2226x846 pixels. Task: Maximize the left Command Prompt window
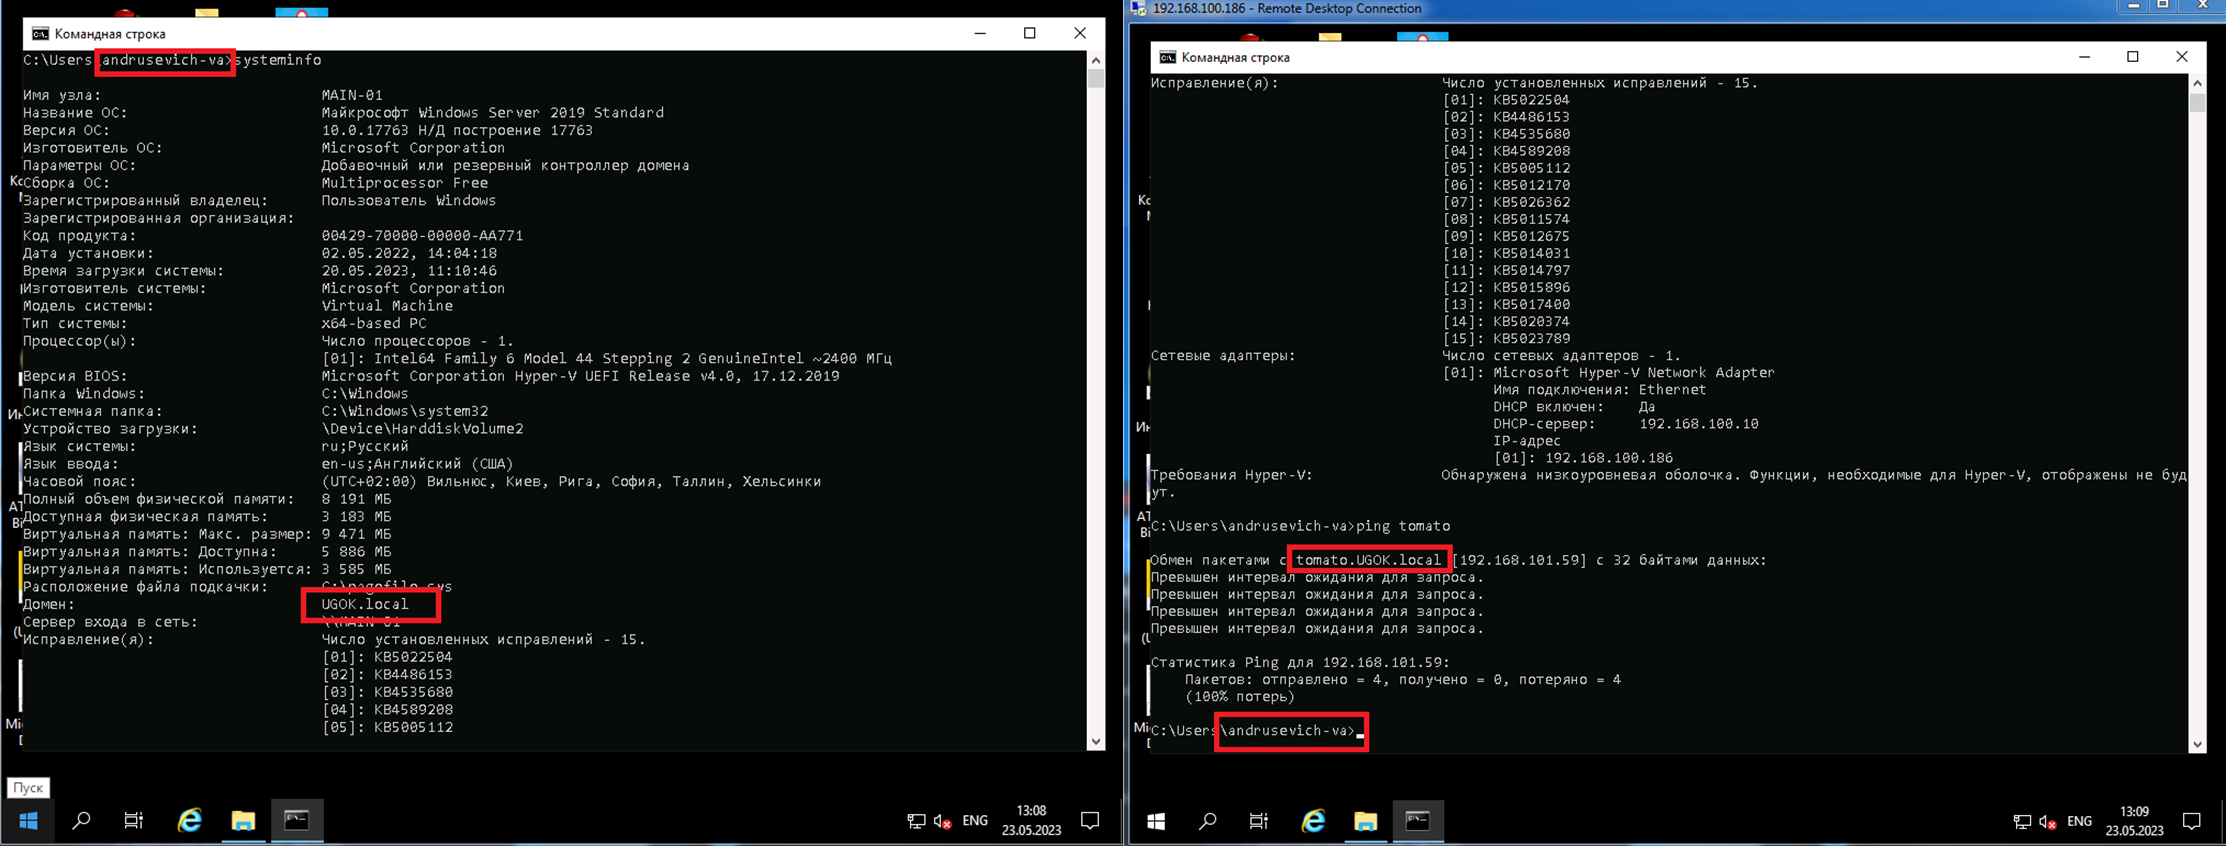pos(1030,33)
